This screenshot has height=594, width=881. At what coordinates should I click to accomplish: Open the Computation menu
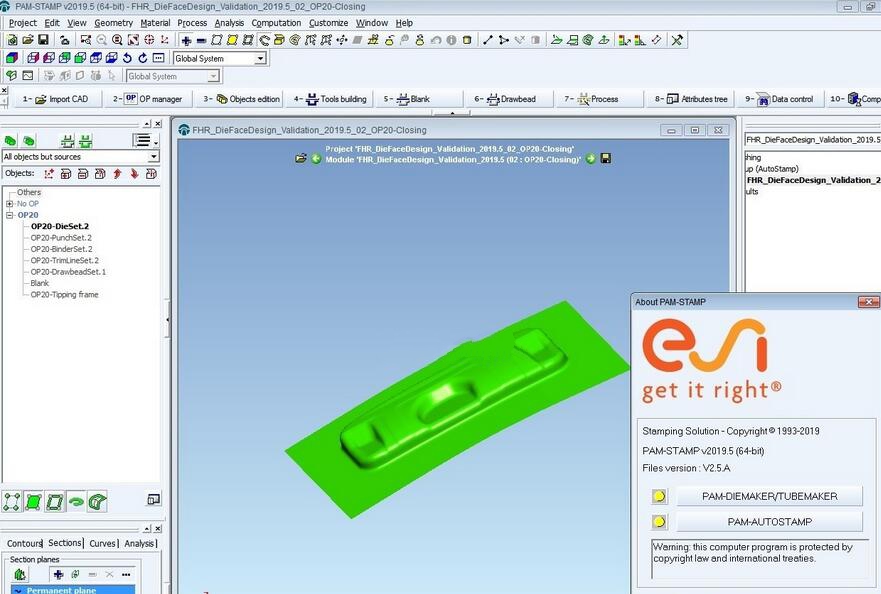point(276,23)
